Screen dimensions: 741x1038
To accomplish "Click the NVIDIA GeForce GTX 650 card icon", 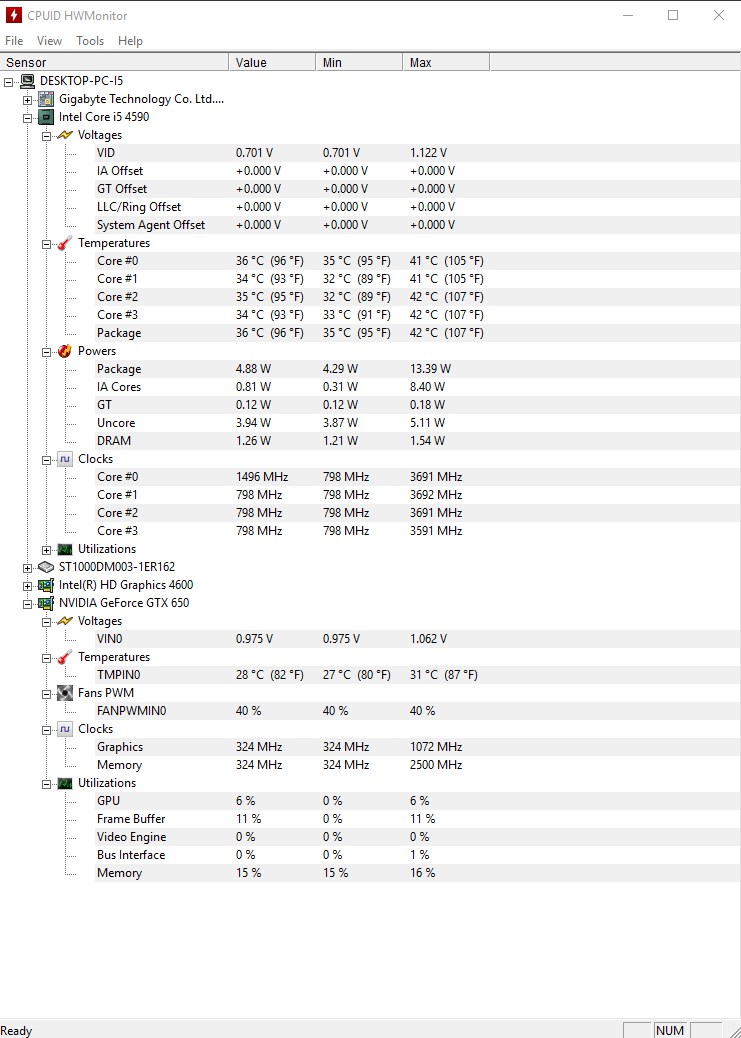I will (46, 603).
